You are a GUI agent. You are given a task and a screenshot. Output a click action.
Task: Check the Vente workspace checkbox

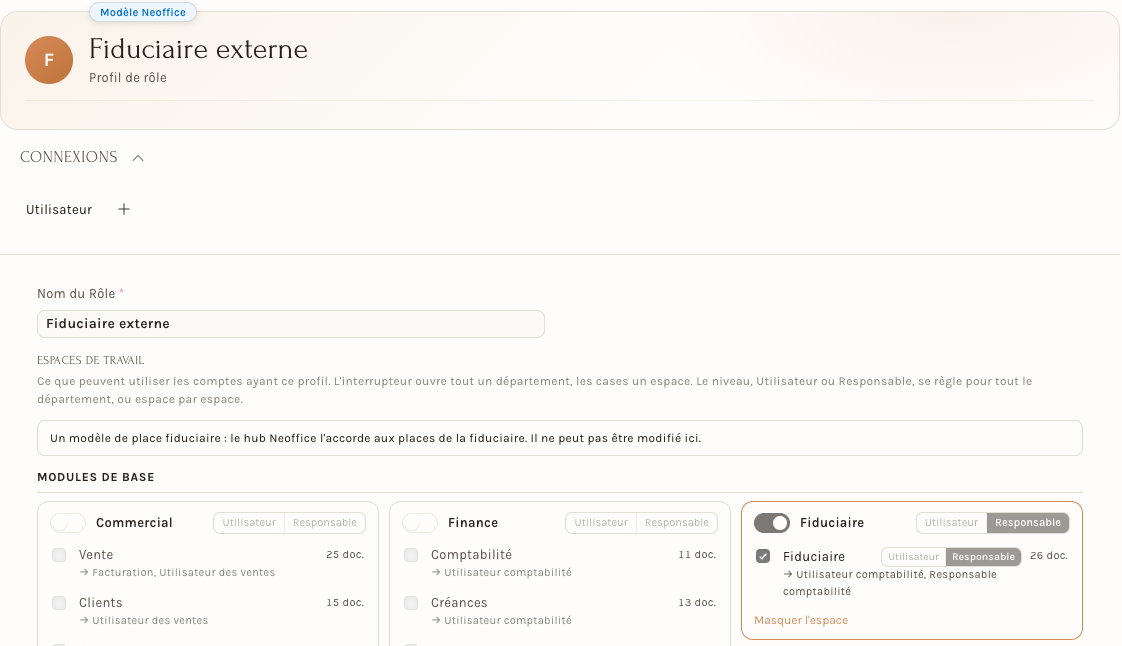tap(59, 555)
